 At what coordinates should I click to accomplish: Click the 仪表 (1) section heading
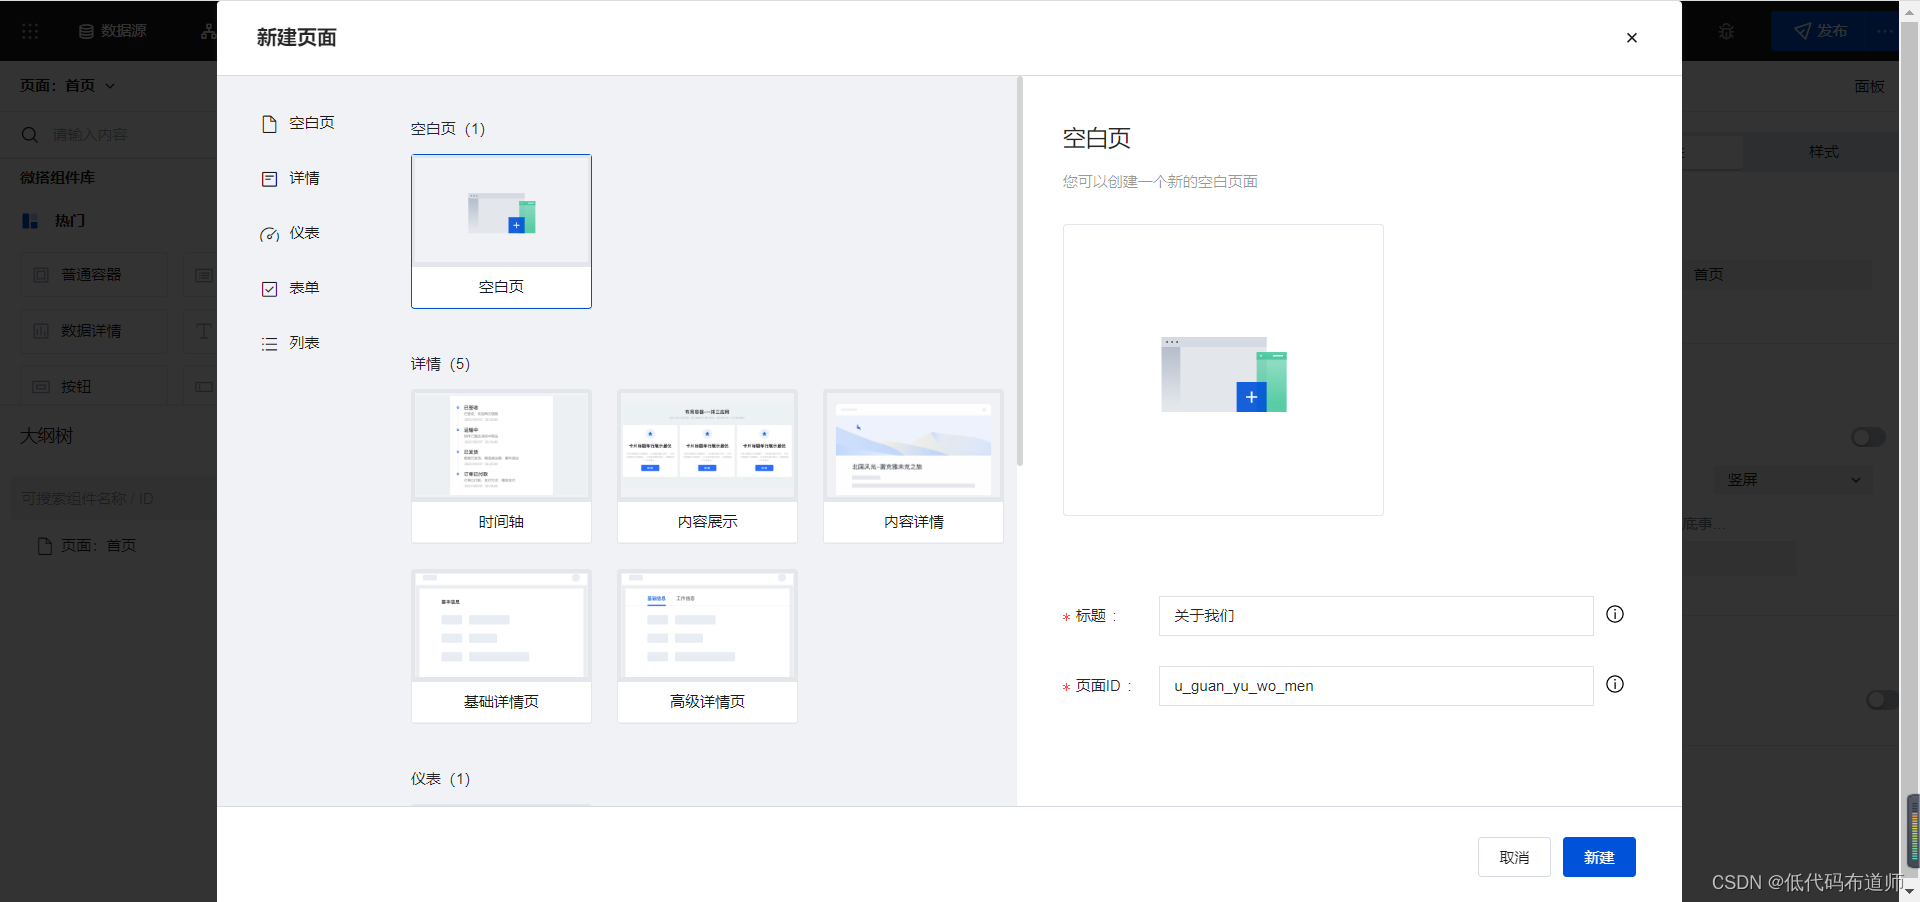(x=440, y=779)
